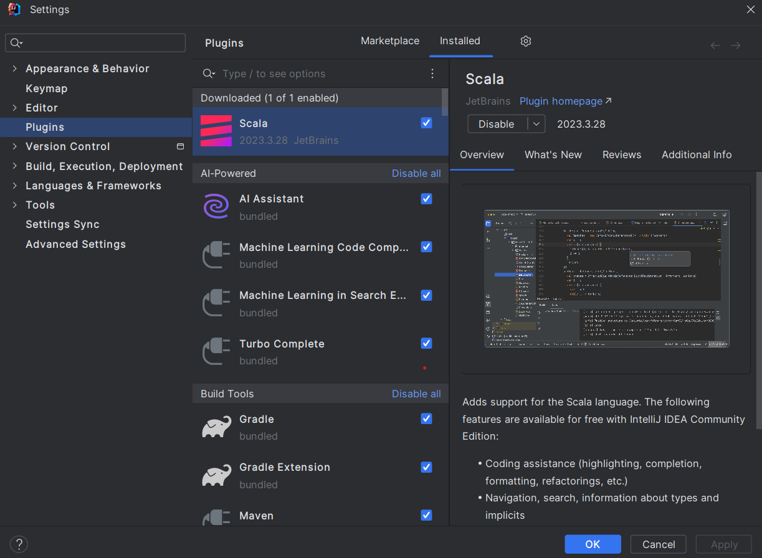Open the Disable button dropdown arrow
This screenshot has width=762, height=559.
(x=536, y=124)
